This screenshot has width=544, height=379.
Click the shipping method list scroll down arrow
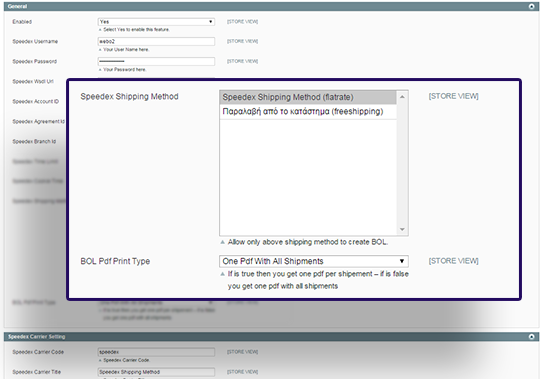402,229
